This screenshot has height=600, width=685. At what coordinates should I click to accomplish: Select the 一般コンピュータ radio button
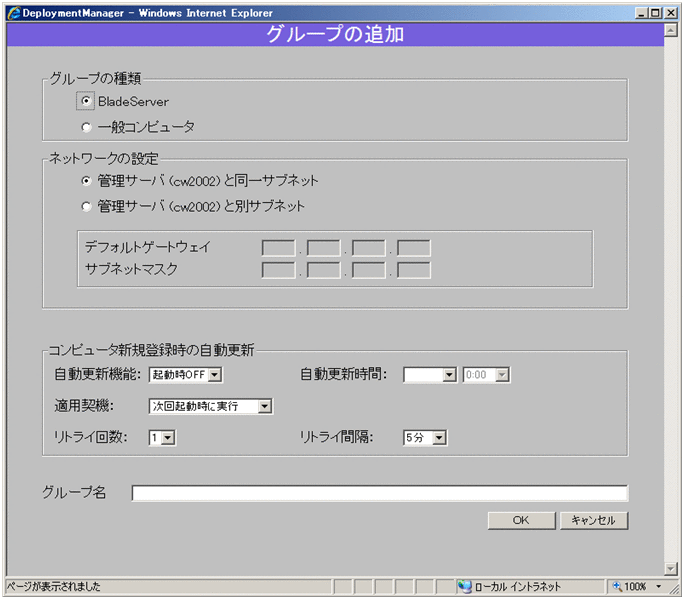coord(86,127)
